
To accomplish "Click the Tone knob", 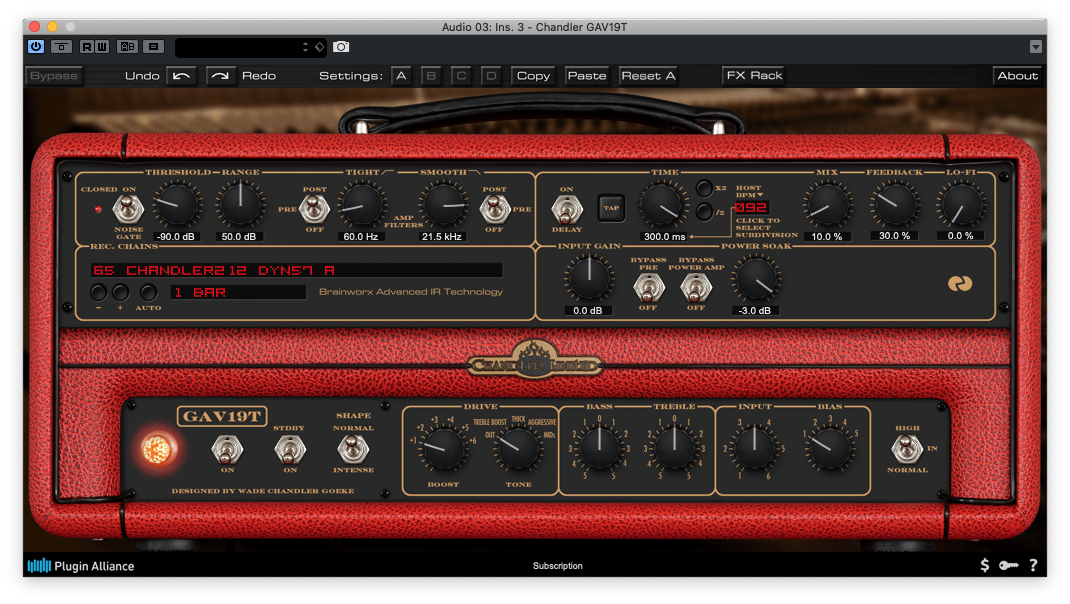I will [x=518, y=448].
